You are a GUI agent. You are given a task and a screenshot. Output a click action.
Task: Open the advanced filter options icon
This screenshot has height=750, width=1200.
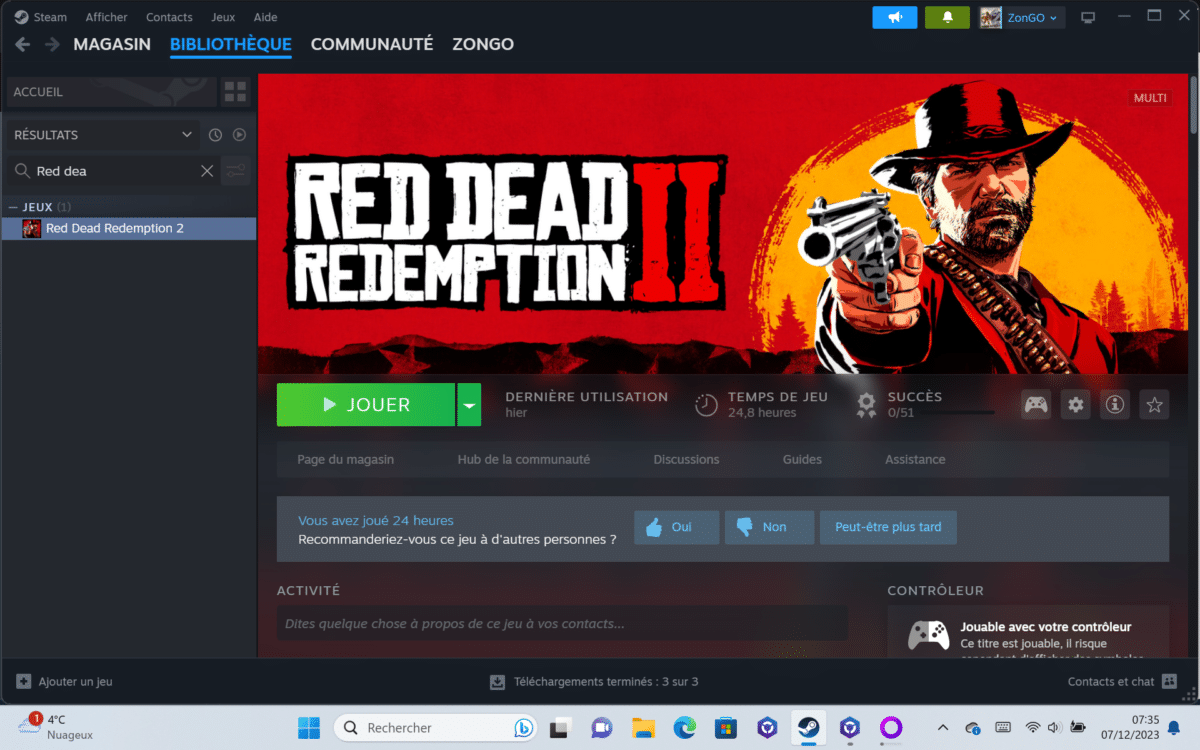click(236, 171)
